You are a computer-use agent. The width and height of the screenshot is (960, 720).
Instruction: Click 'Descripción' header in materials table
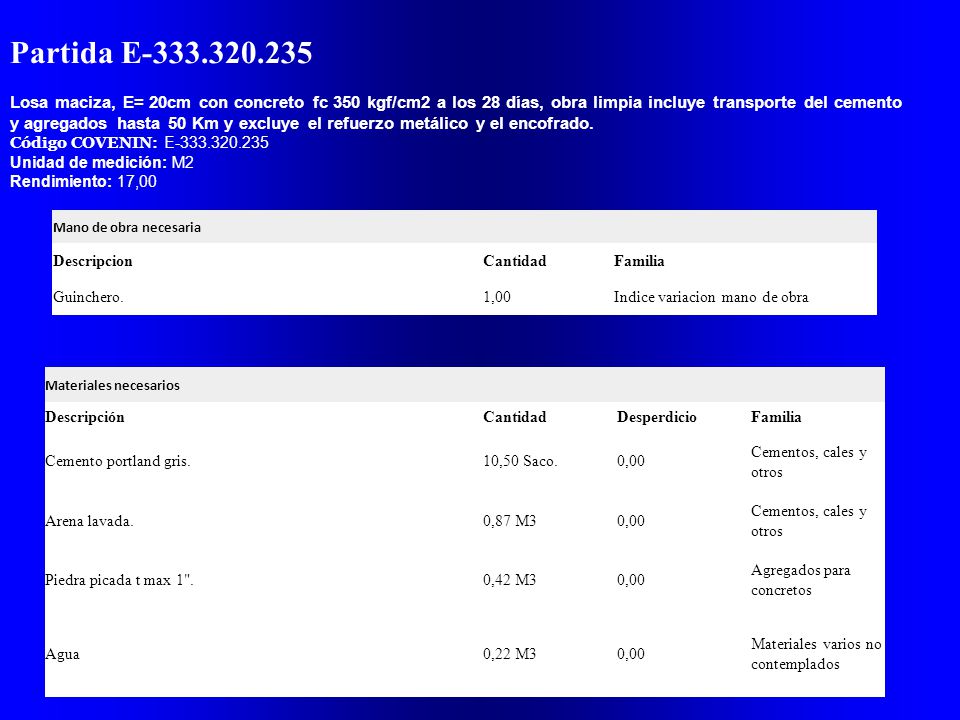pos(84,417)
